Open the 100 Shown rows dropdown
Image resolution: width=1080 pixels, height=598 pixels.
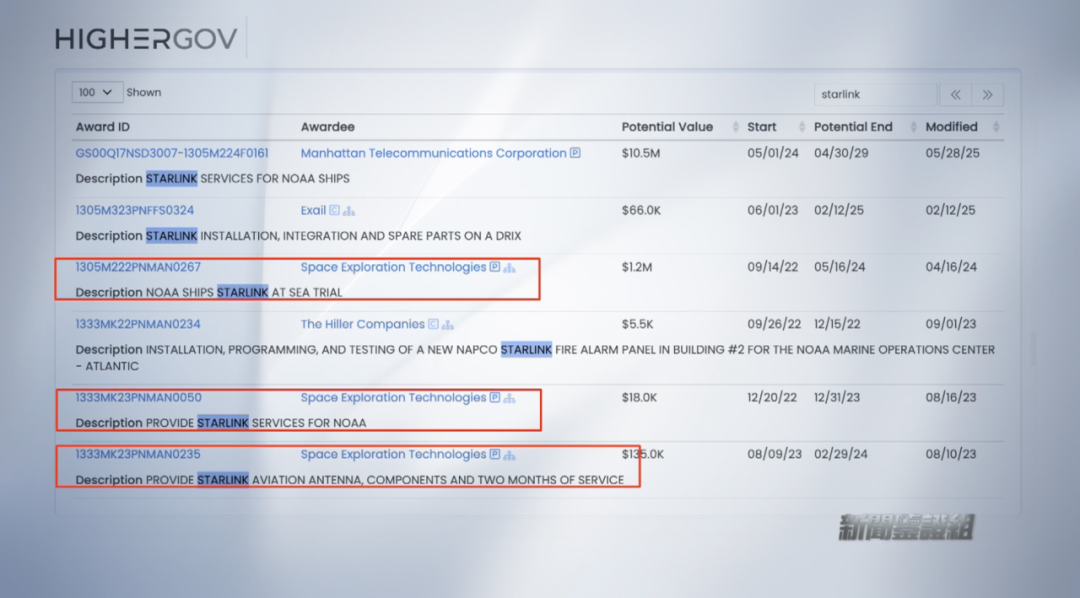click(x=97, y=92)
